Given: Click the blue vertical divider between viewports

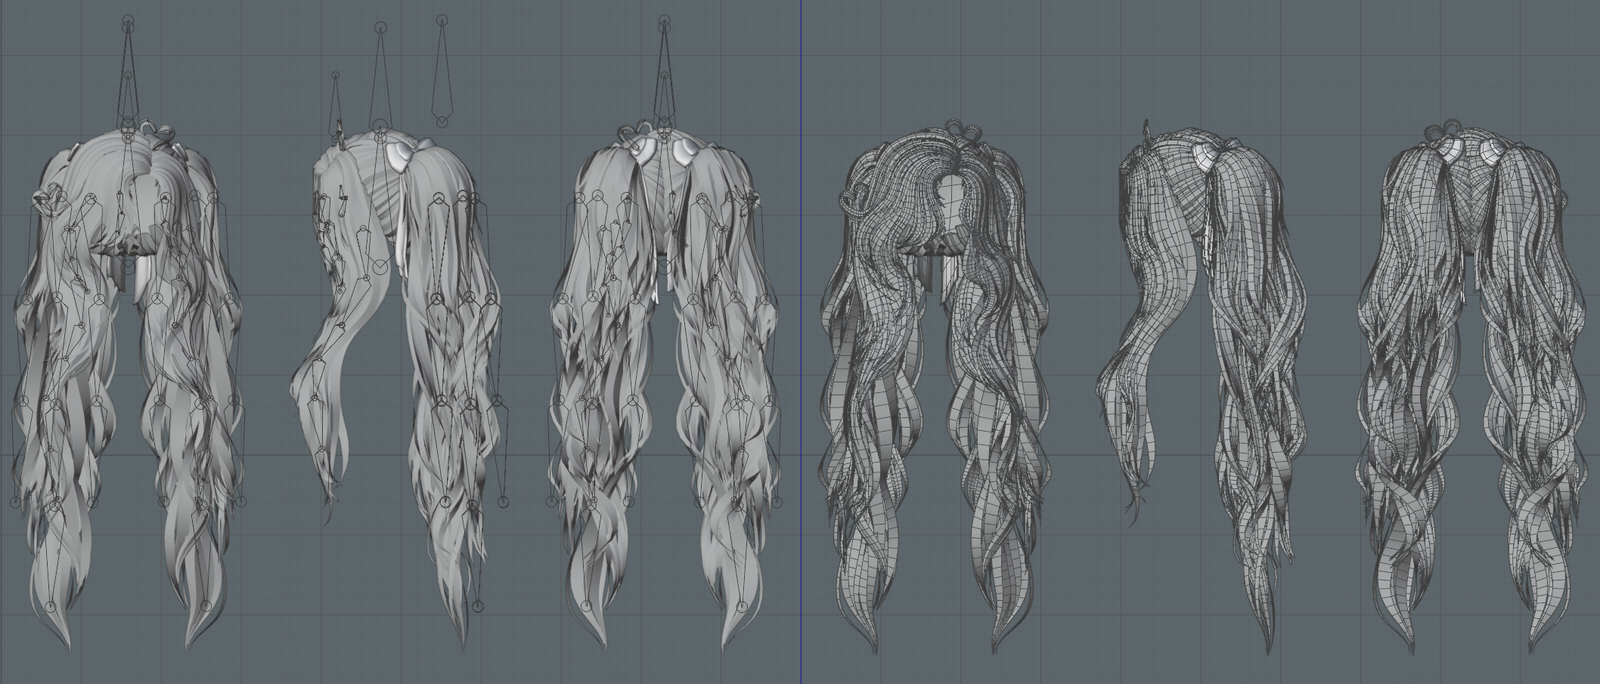Looking at the screenshot, I should pyautogui.click(x=800, y=340).
